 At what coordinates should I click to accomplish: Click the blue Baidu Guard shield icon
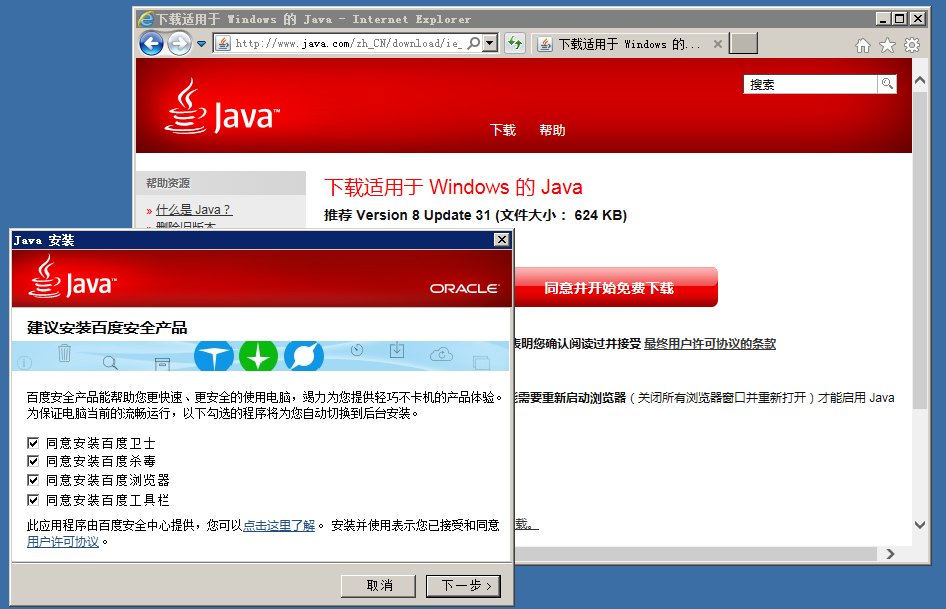(x=214, y=356)
